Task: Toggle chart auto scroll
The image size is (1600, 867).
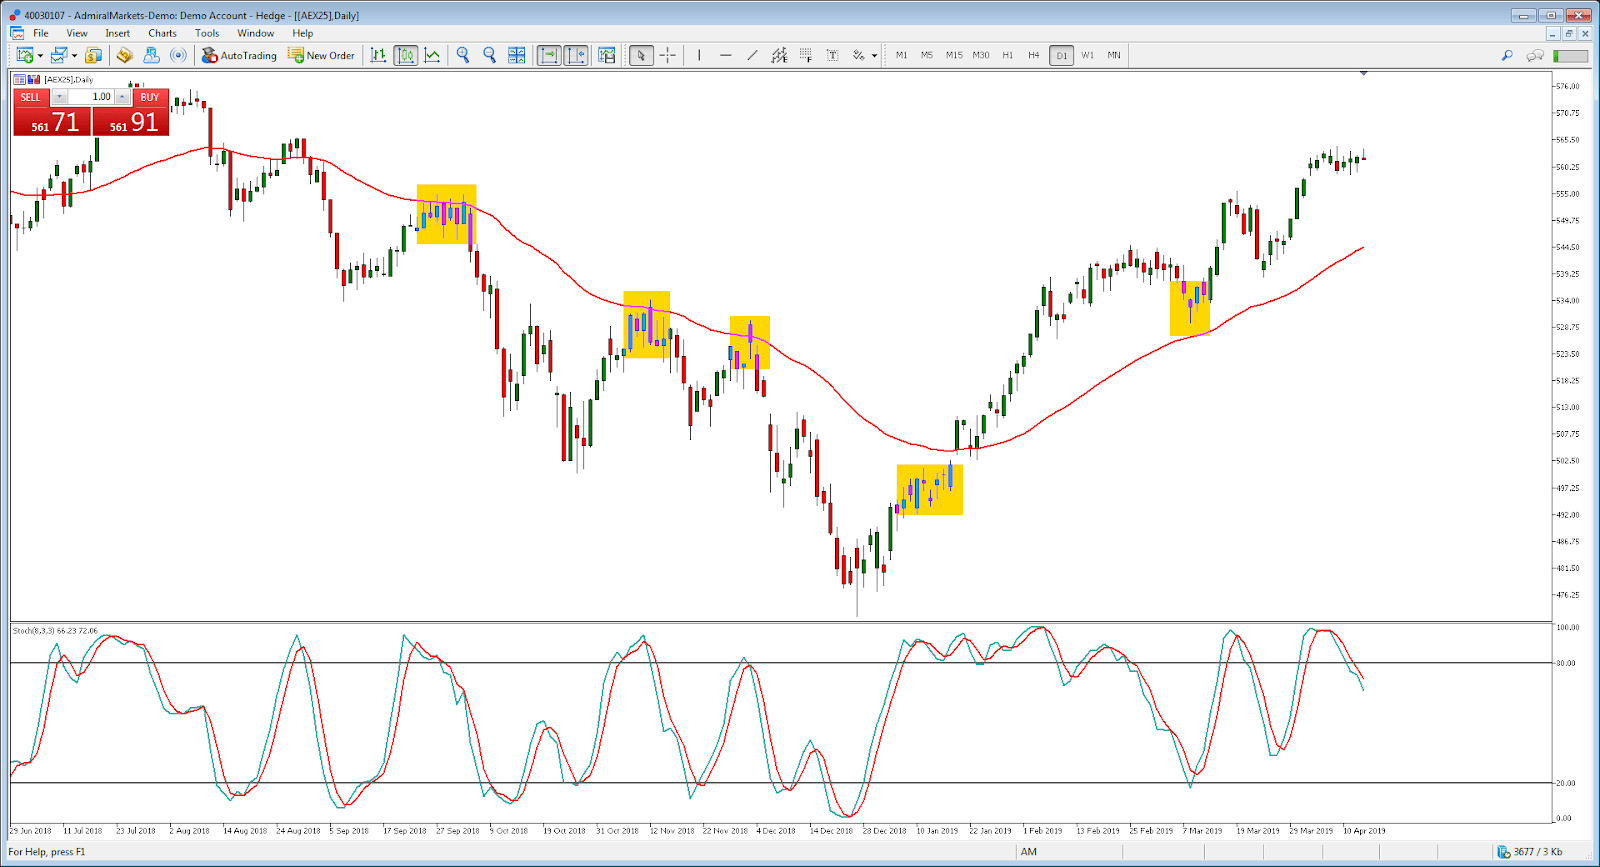Action: (549, 55)
